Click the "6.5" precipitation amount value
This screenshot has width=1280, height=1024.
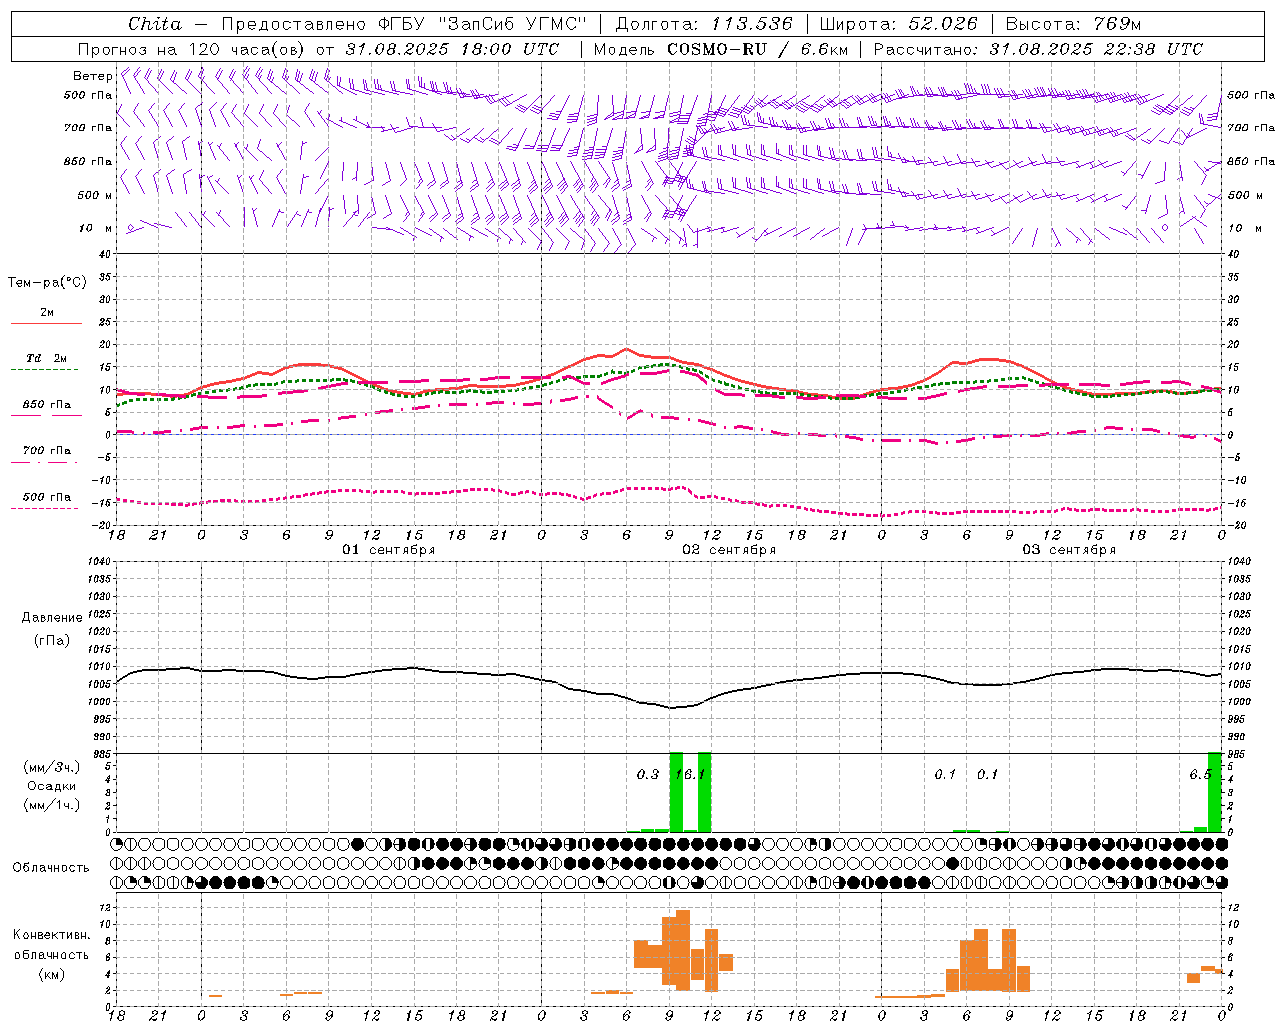(1200, 774)
